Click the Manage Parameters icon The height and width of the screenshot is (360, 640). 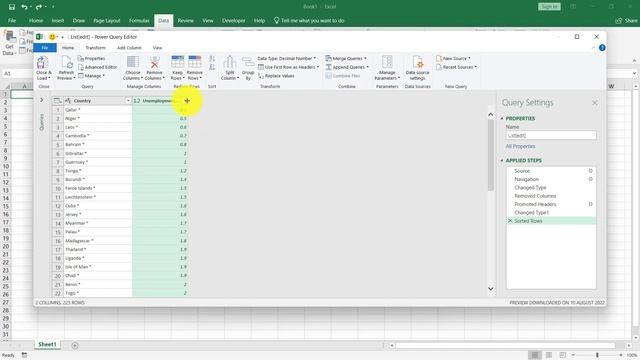tap(387, 63)
